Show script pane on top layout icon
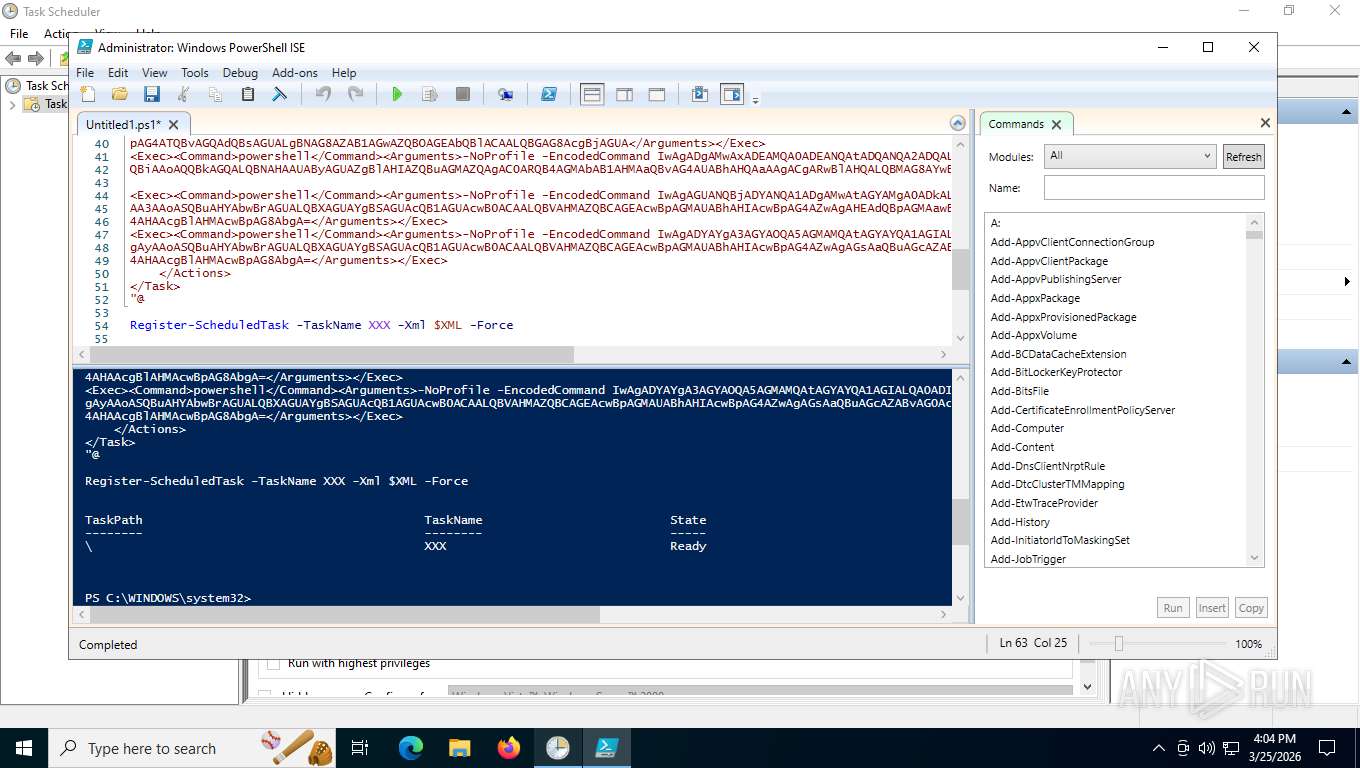 point(592,94)
